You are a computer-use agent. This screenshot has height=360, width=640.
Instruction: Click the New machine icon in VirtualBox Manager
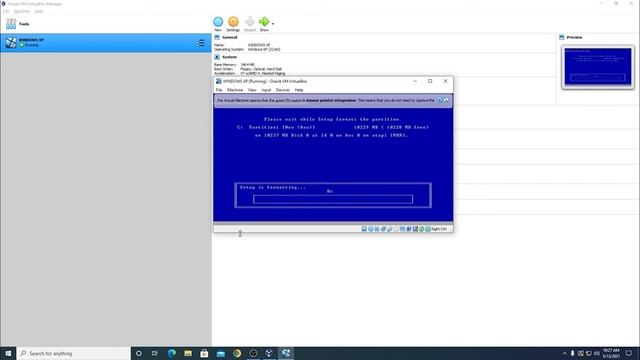(218, 22)
